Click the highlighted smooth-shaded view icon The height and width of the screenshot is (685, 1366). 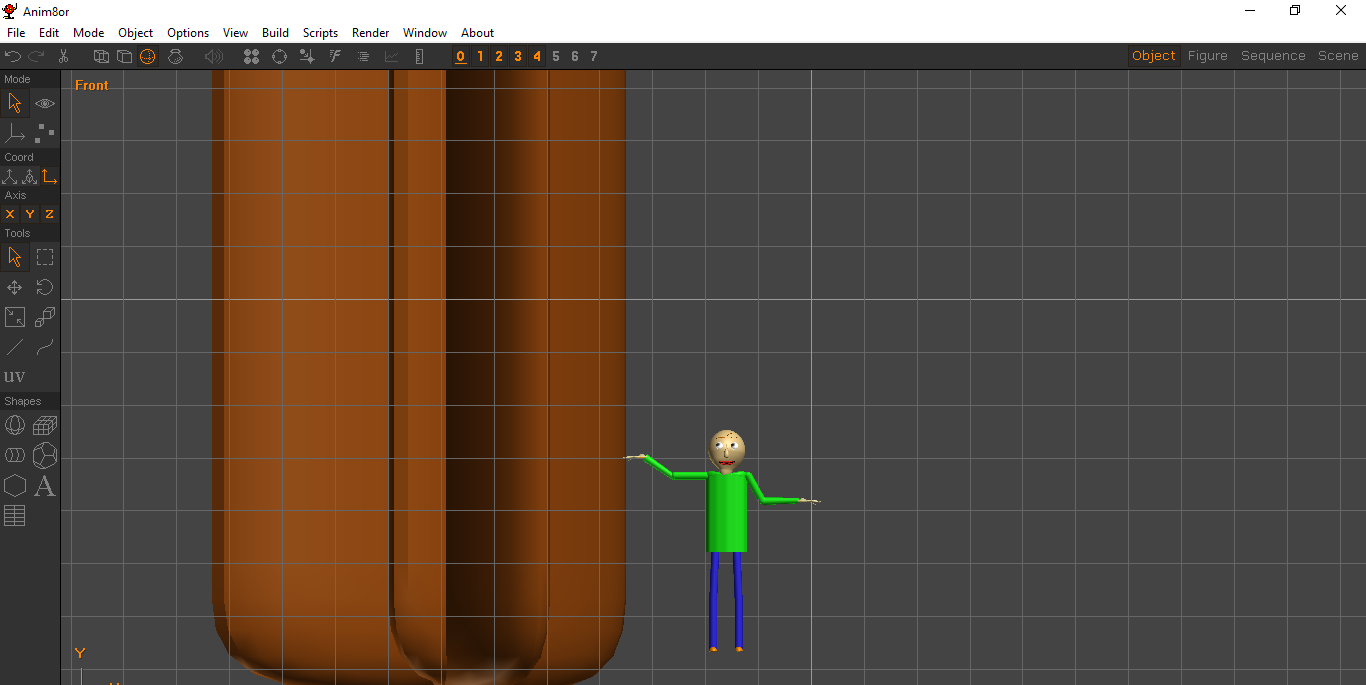pyautogui.click(x=148, y=56)
